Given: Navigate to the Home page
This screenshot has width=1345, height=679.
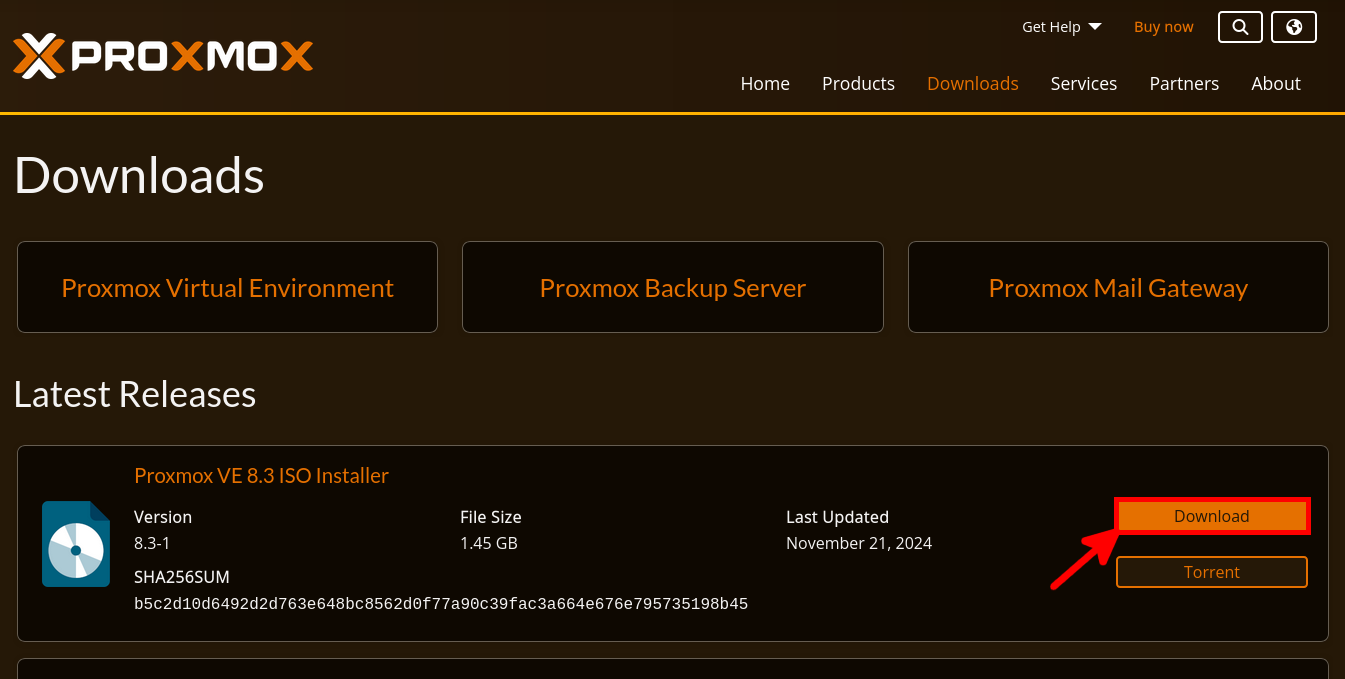Looking at the screenshot, I should click(x=765, y=84).
